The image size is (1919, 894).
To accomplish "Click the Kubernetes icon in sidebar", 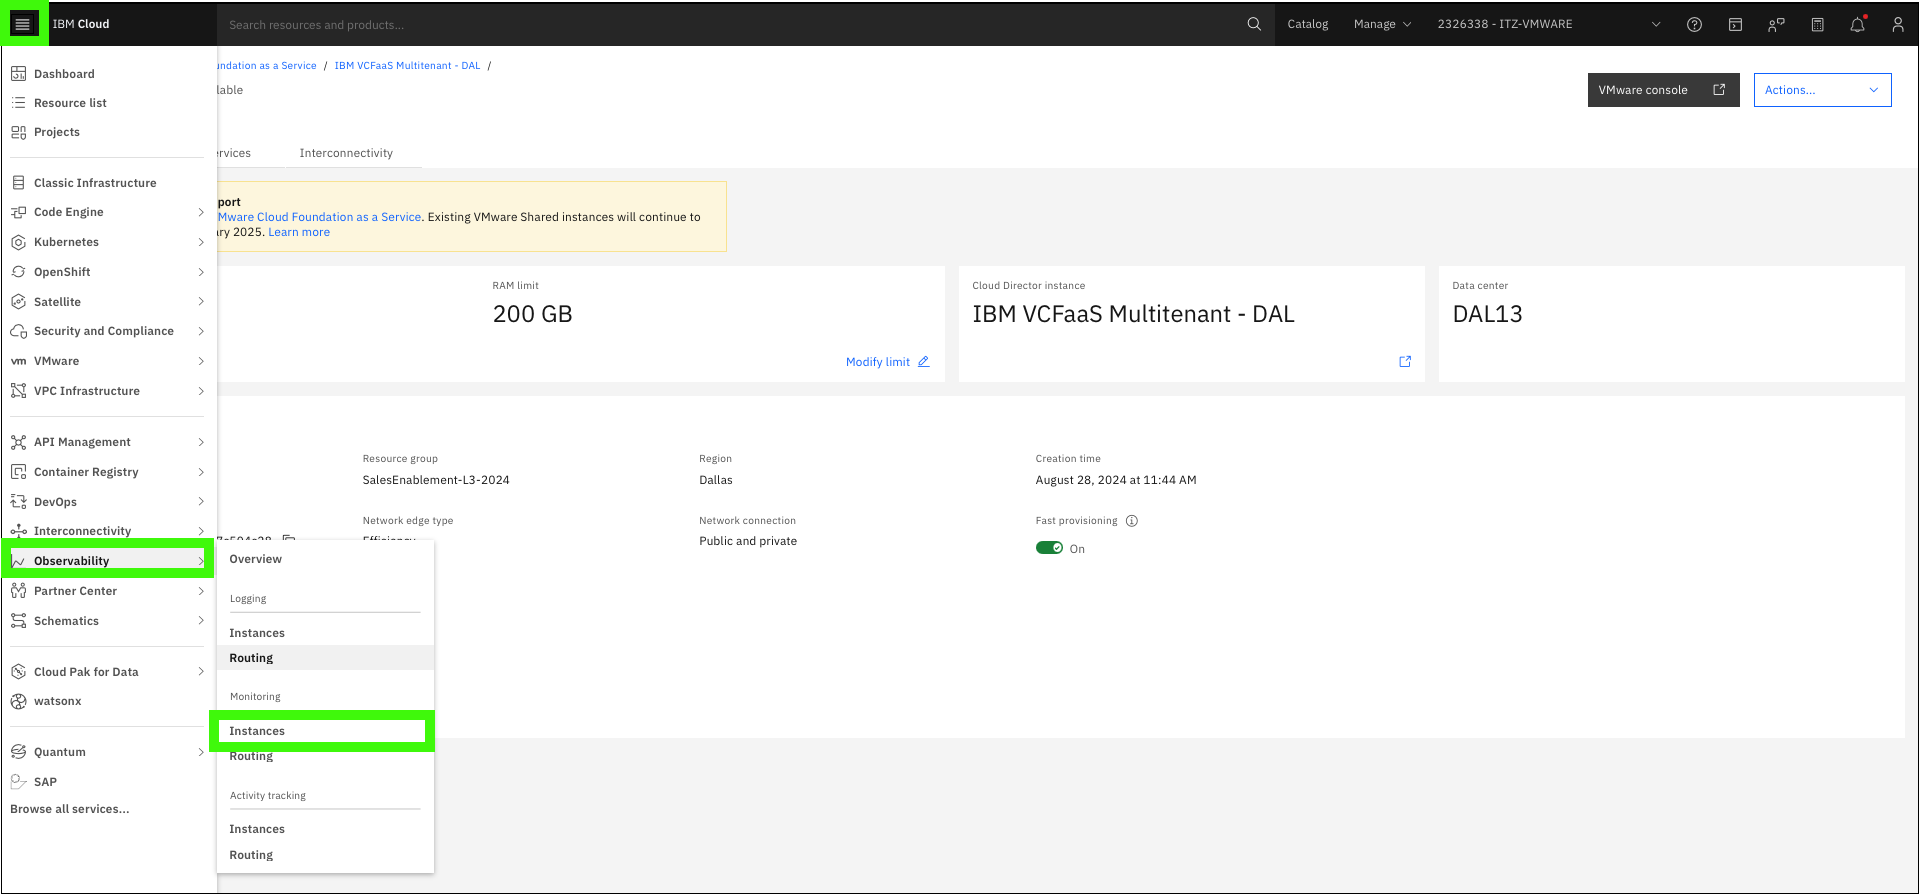I will [18, 242].
